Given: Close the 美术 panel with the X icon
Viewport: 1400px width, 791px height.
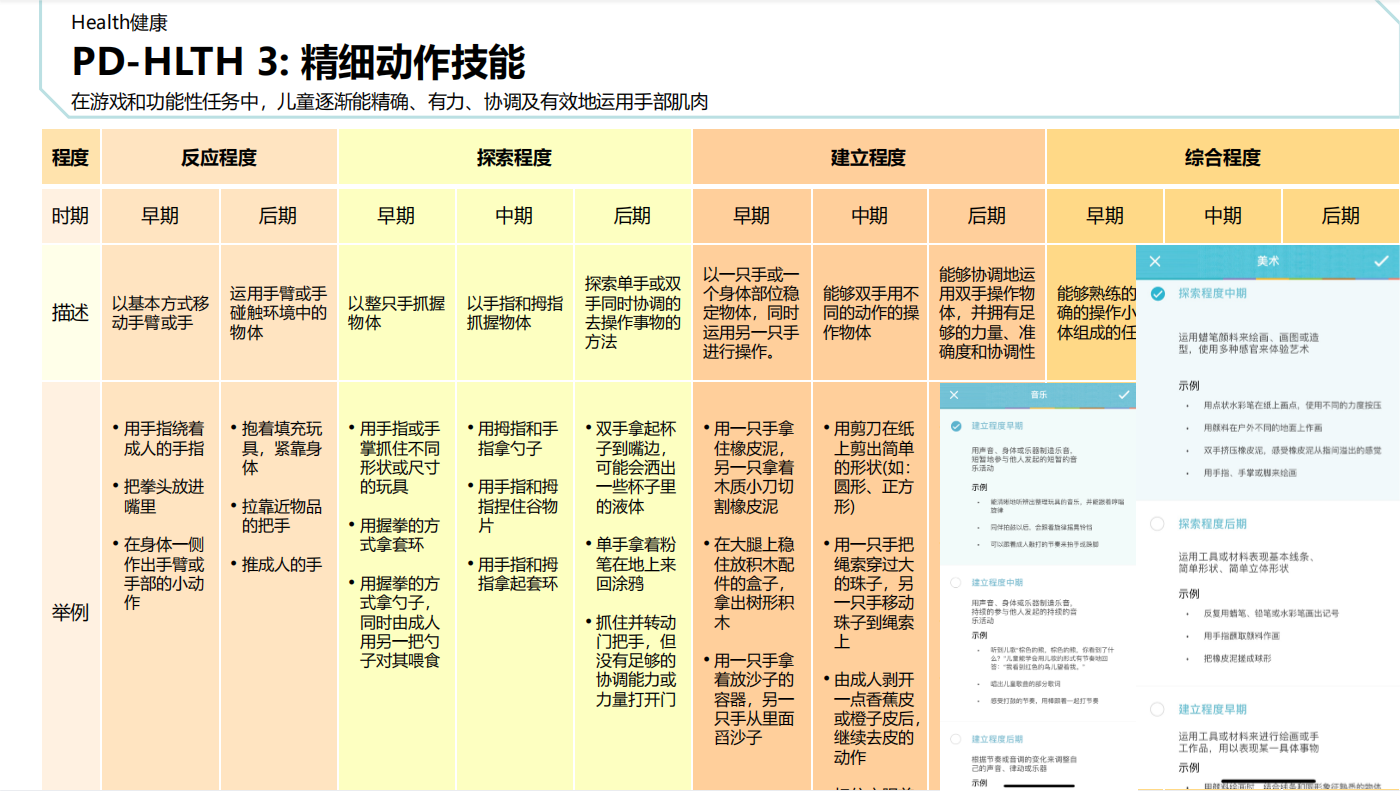Looking at the screenshot, I should [x=1155, y=261].
